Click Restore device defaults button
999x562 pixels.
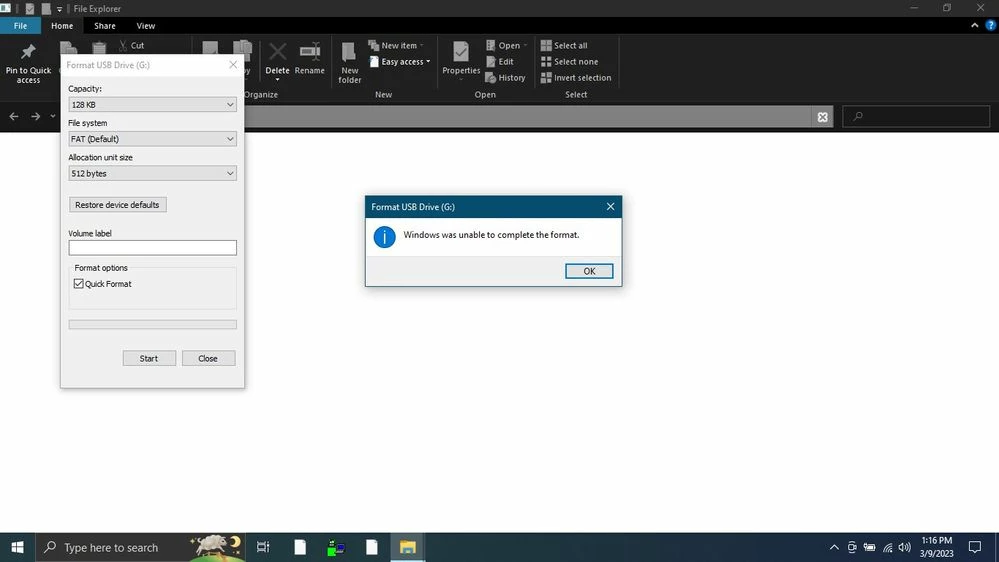pos(117,205)
